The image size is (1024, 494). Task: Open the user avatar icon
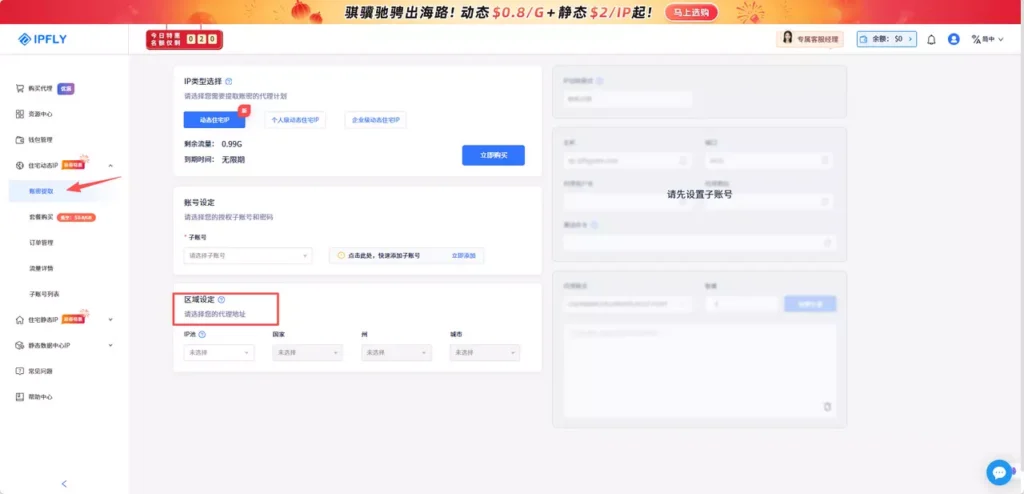(953, 39)
